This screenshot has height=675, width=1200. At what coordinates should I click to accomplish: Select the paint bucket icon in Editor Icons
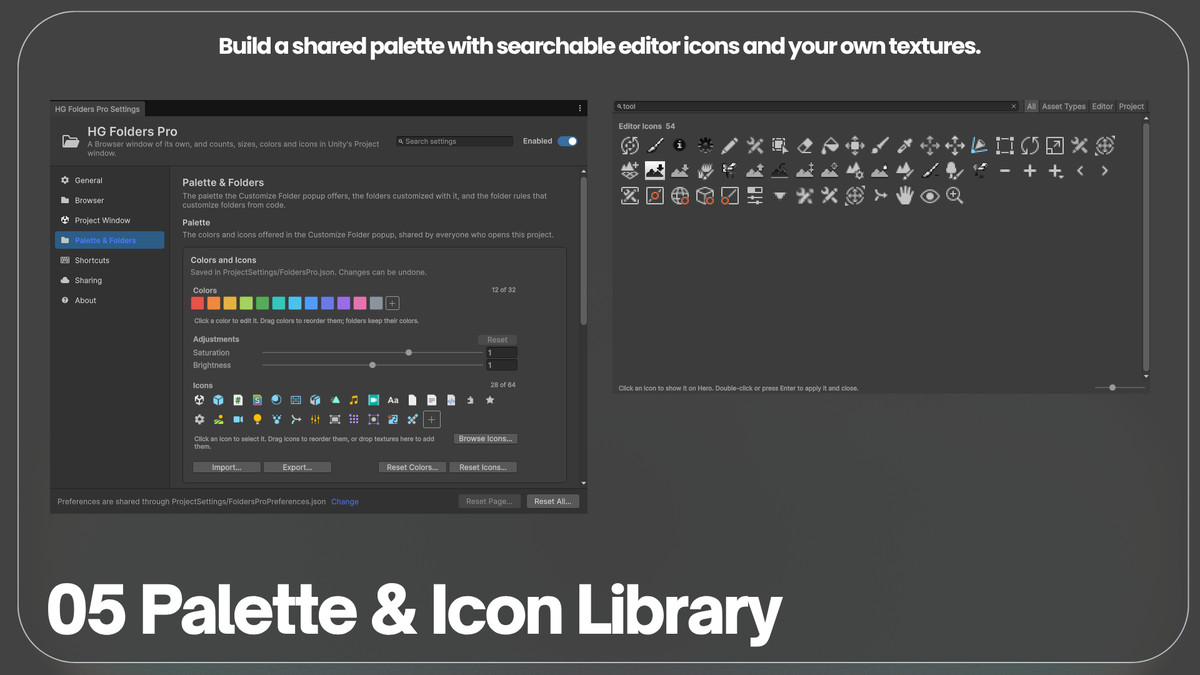coord(830,146)
